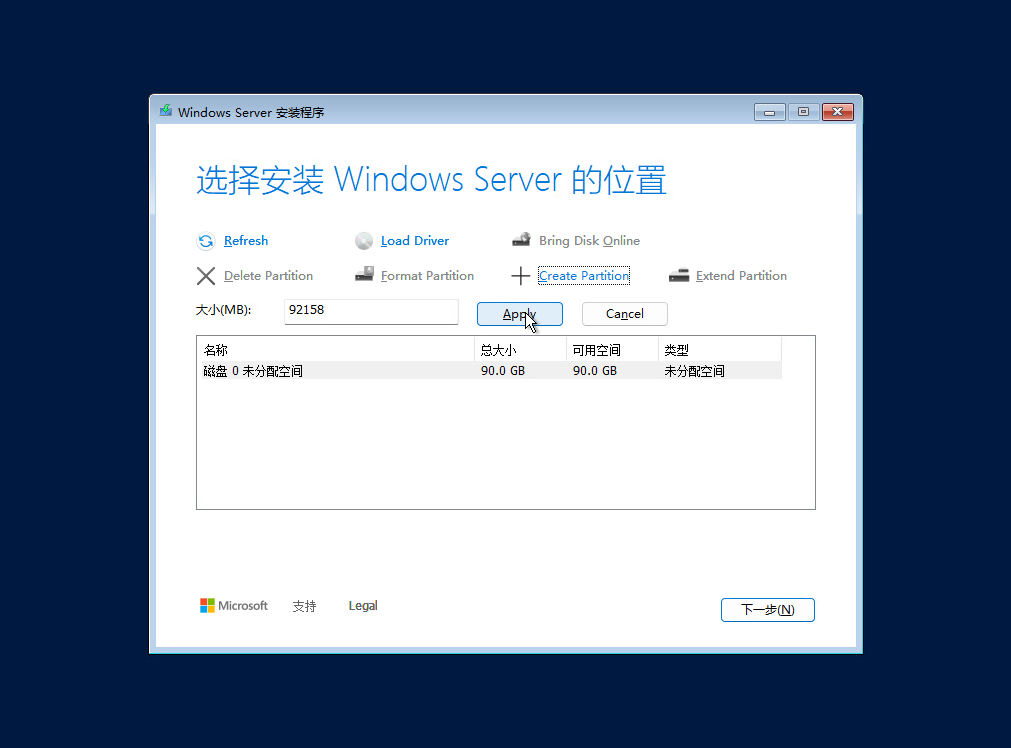Image resolution: width=1011 pixels, height=748 pixels.
Task: Click the Format Partition drive icon
Action: pyautogui.click(x=364, y=275)
